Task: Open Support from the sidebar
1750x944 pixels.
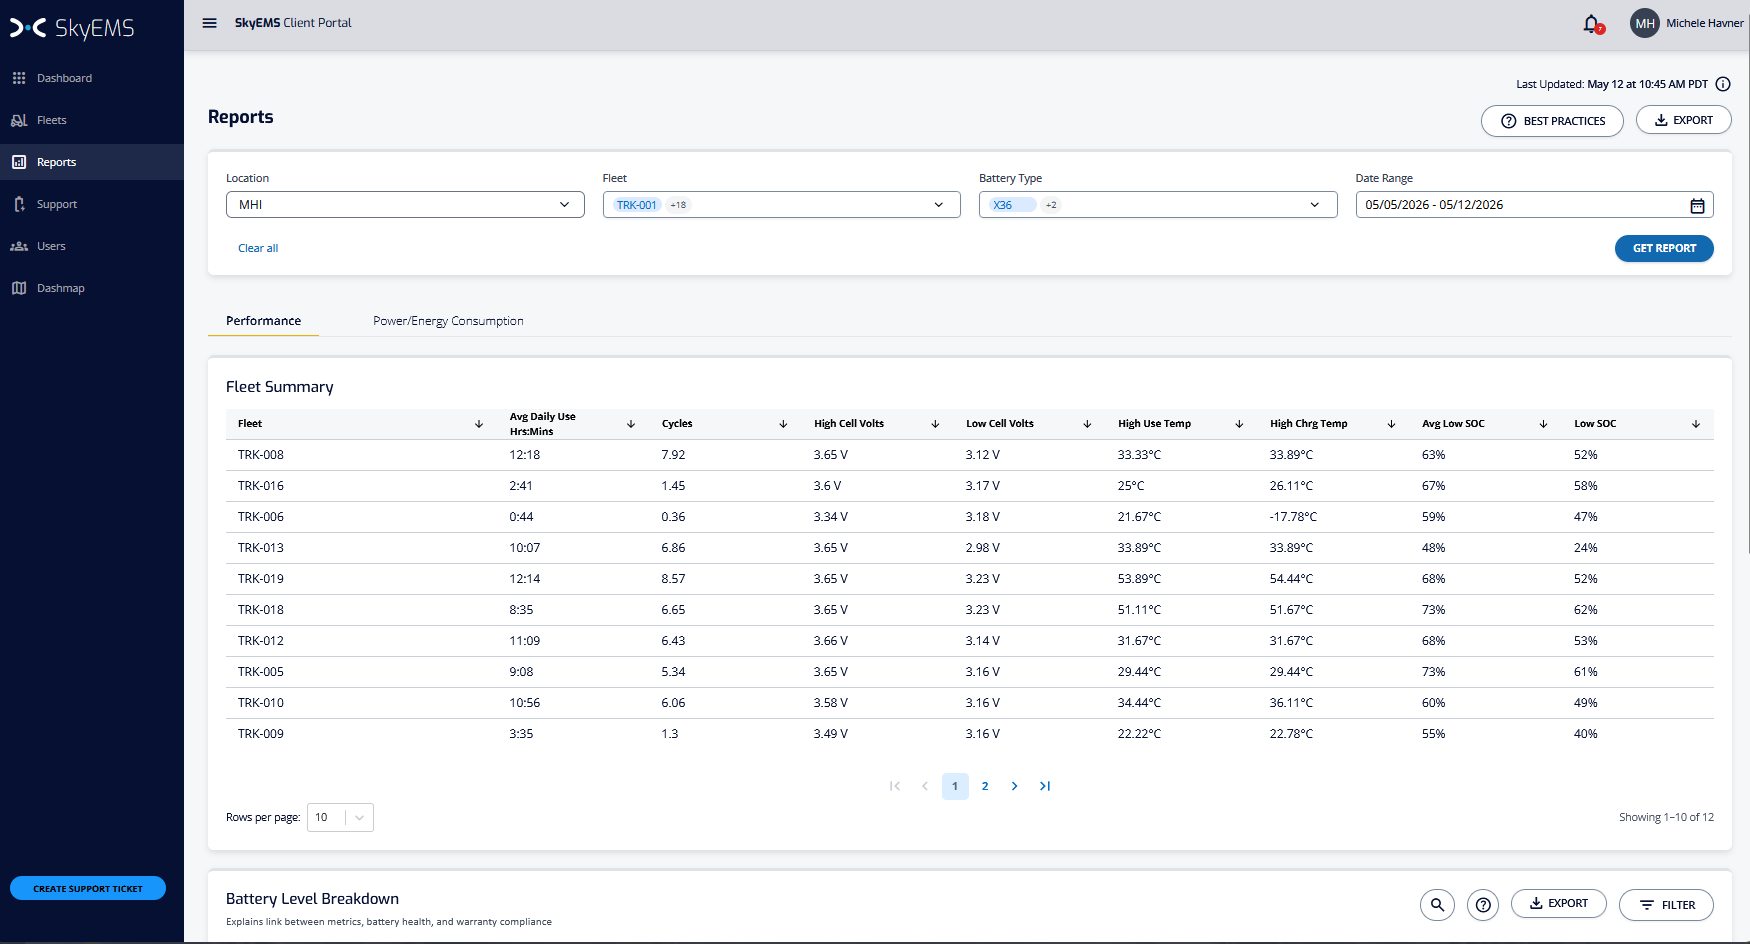Action: coord(92,204)
